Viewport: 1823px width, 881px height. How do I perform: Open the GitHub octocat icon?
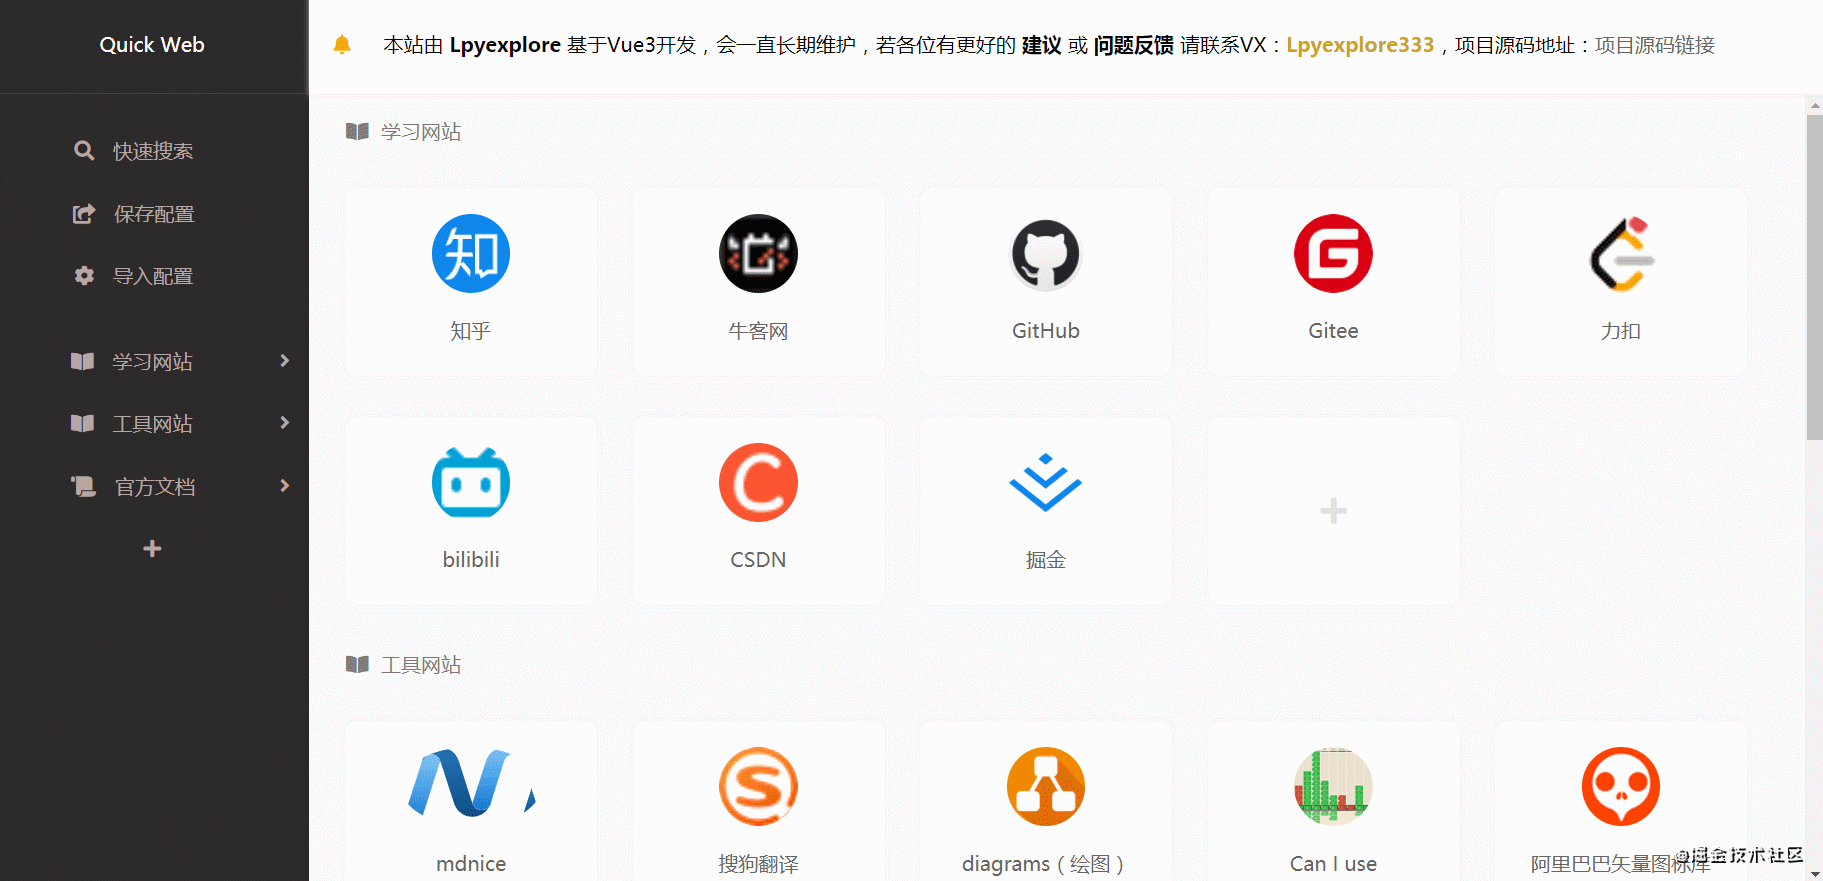[1046, 254]
